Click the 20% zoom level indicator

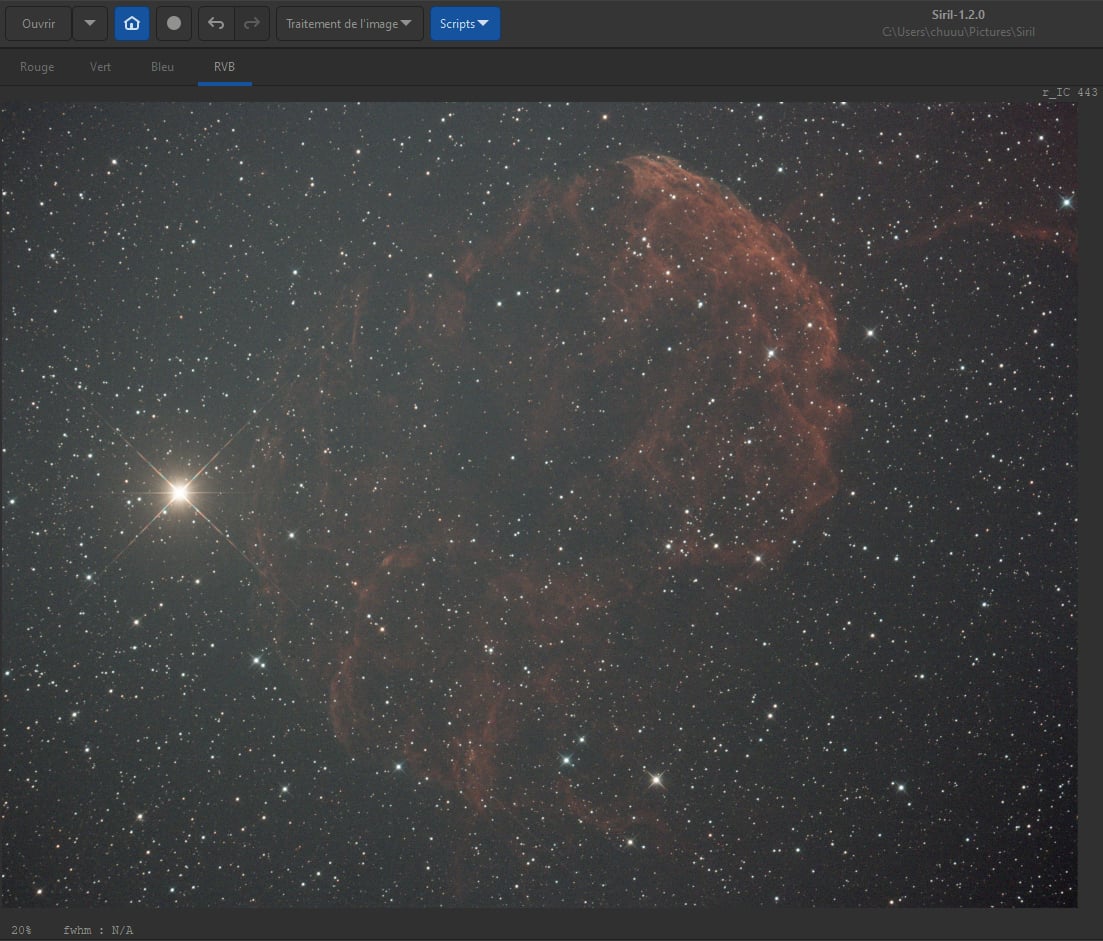(21, 930)
